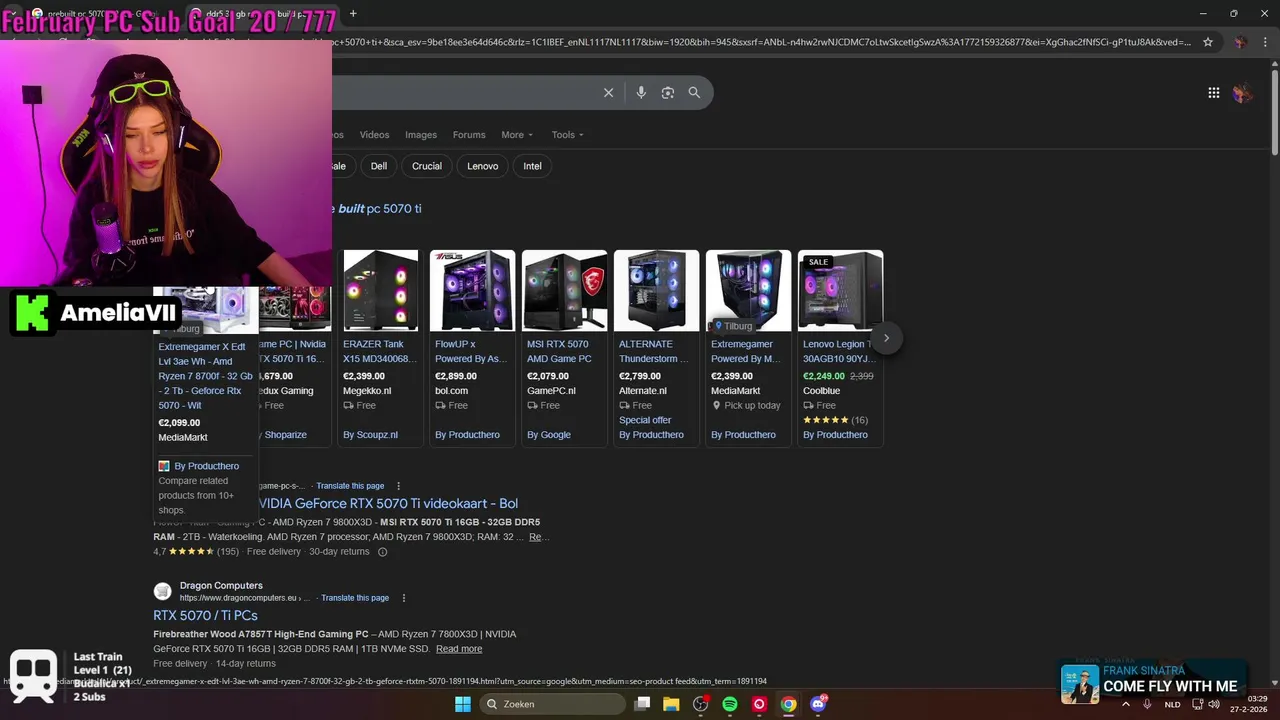Open Spotify from taskbar
1280x720 pixels.
(730, 704)
